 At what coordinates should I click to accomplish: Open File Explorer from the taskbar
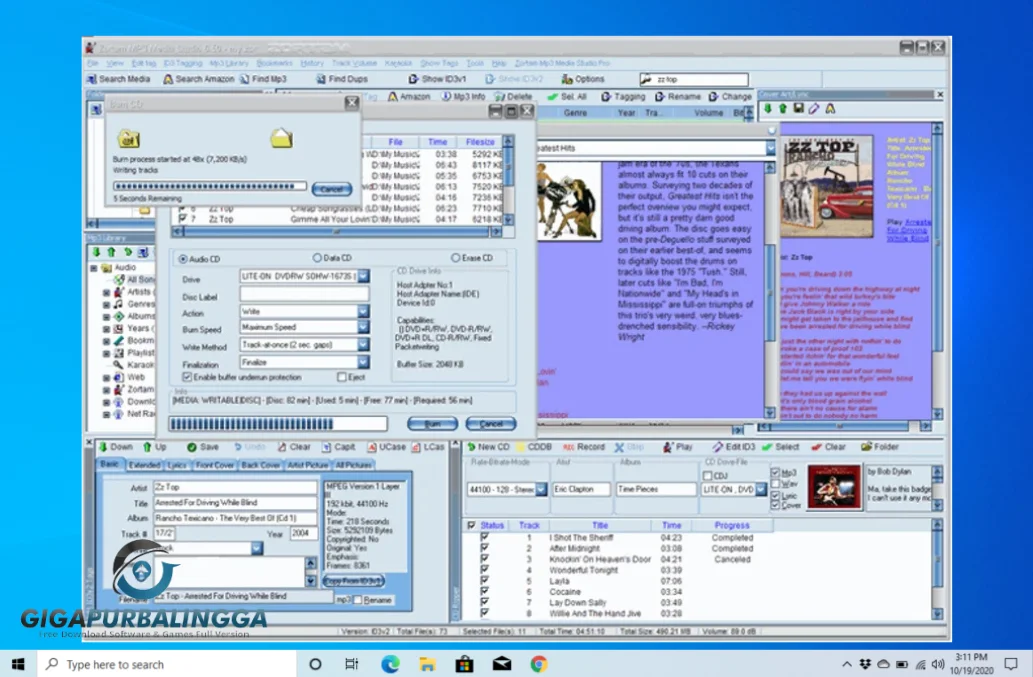427,664
